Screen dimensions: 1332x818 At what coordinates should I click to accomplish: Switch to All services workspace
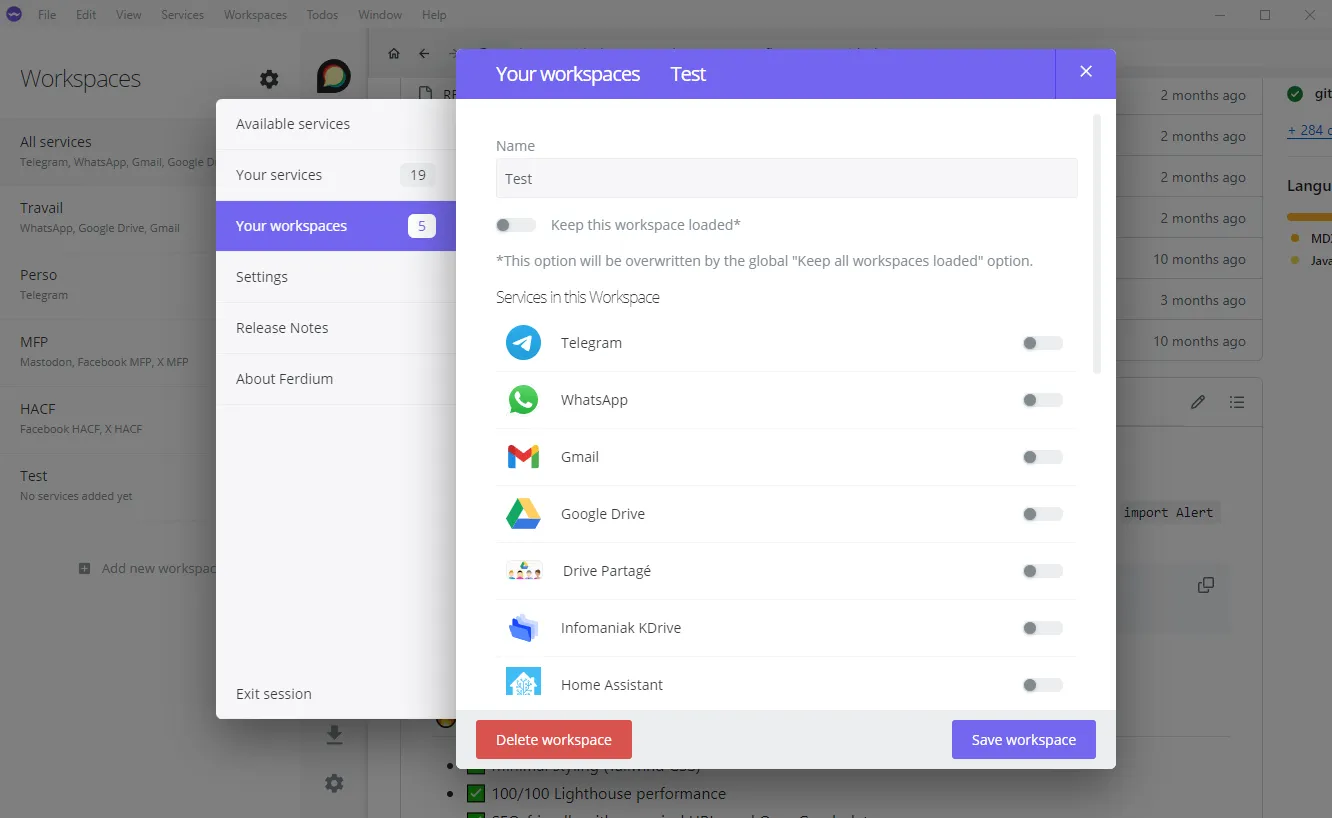(108, 151)
